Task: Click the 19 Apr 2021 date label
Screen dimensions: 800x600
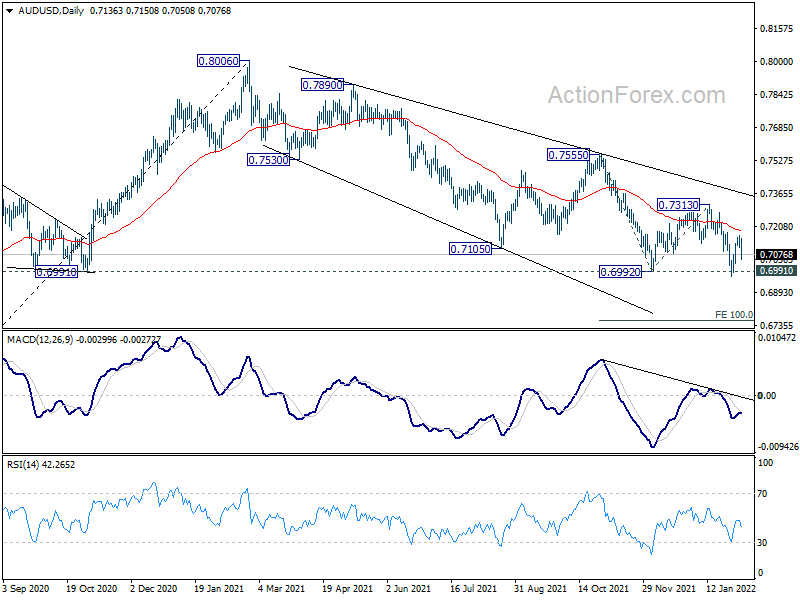Action: tap(347, 588)
